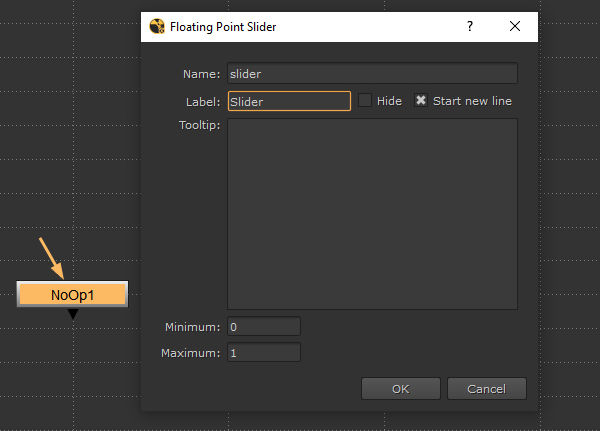Select the NoOp1 node
The height and width of the screenshot is (431, 600).
click(72, 295)
